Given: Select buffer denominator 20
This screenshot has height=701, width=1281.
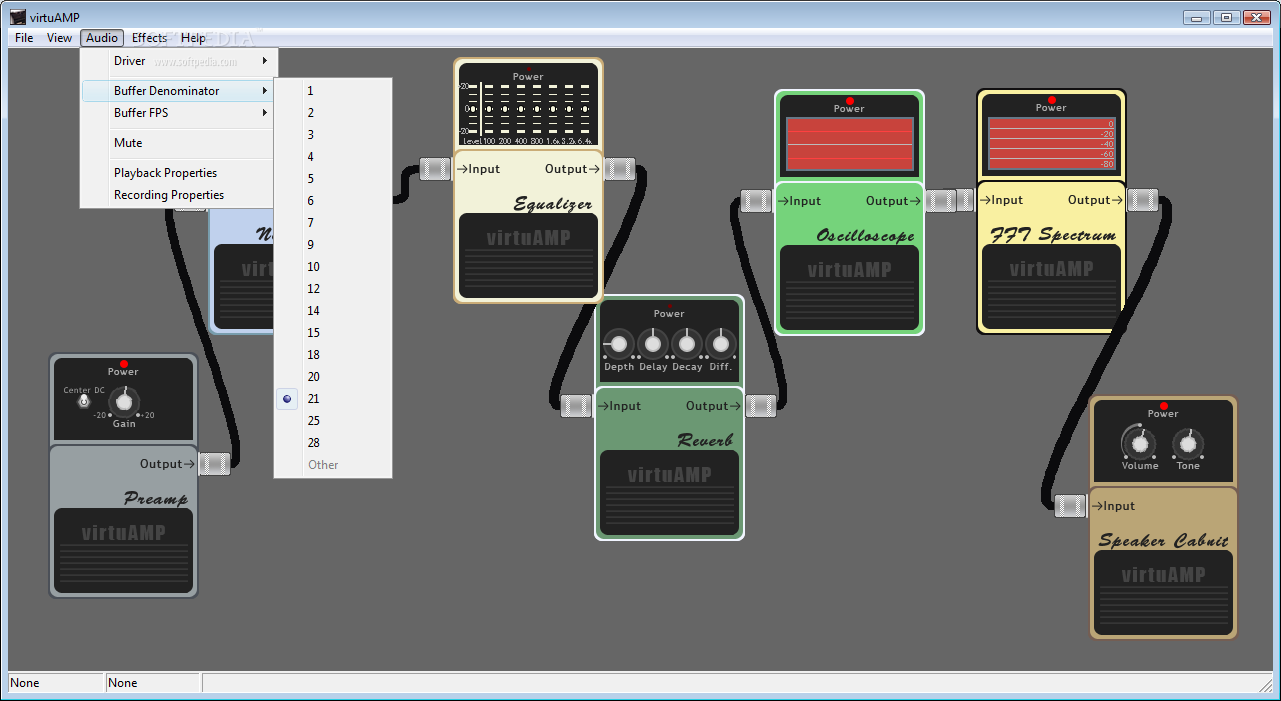Looking at the screenshot, I should coord(333,377).
